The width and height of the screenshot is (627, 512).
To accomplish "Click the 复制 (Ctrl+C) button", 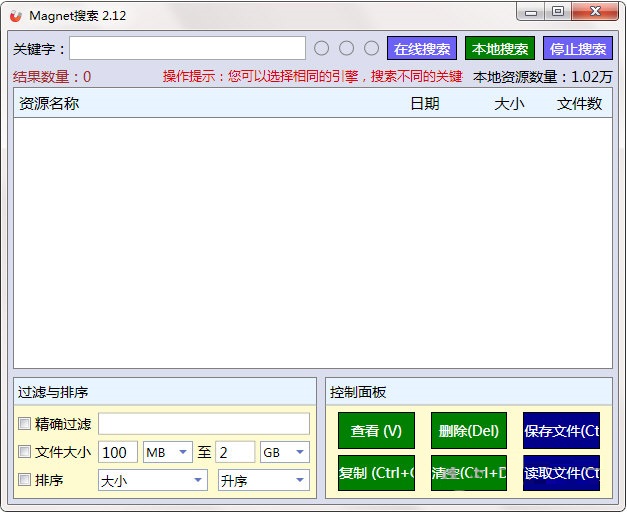I will click(376, 473).
